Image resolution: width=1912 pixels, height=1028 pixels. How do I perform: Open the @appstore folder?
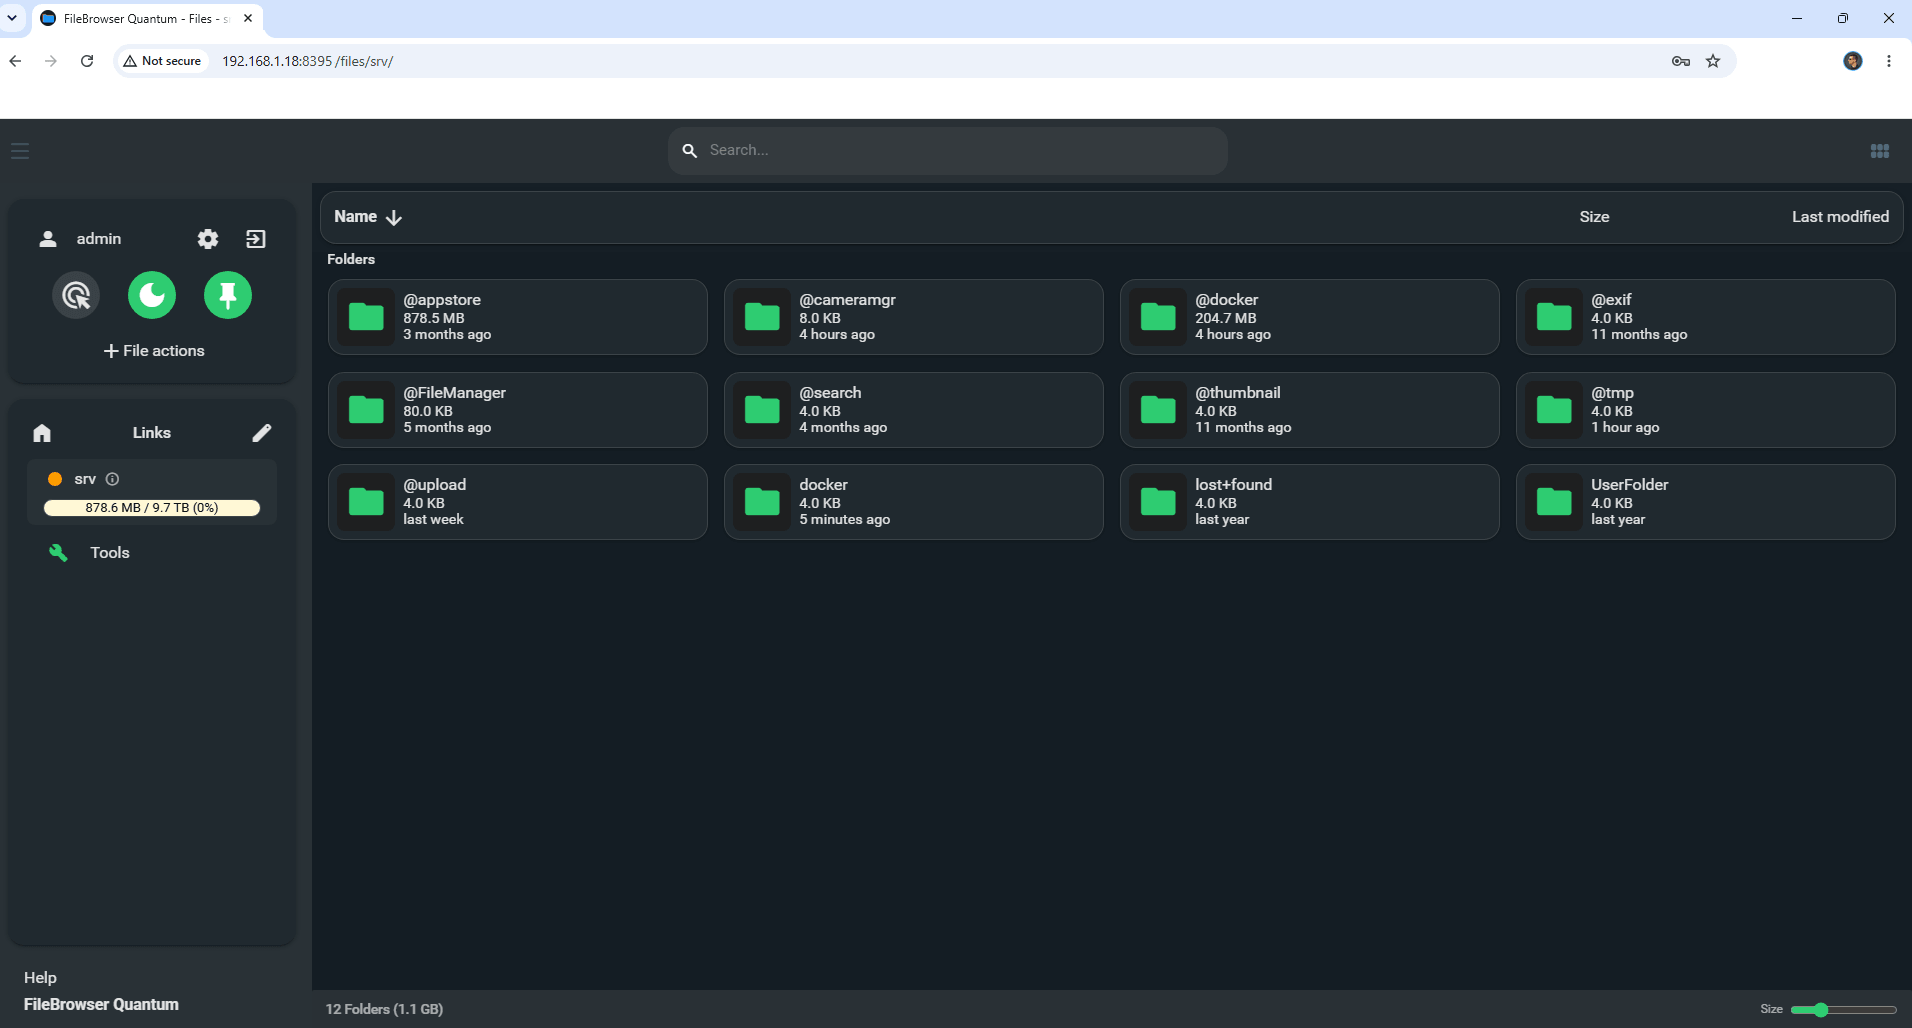[x=518, y=317]
